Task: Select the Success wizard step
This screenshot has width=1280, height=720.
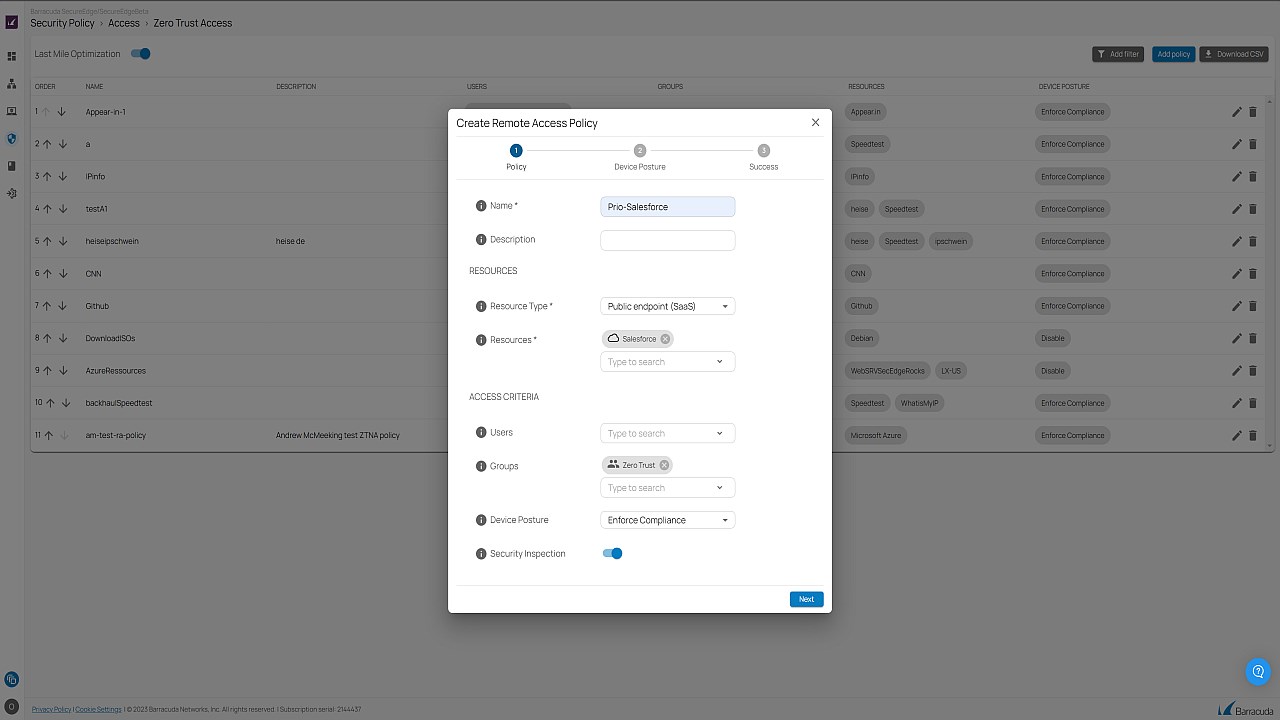Action: pyautogui.click(x=764, y=158)
